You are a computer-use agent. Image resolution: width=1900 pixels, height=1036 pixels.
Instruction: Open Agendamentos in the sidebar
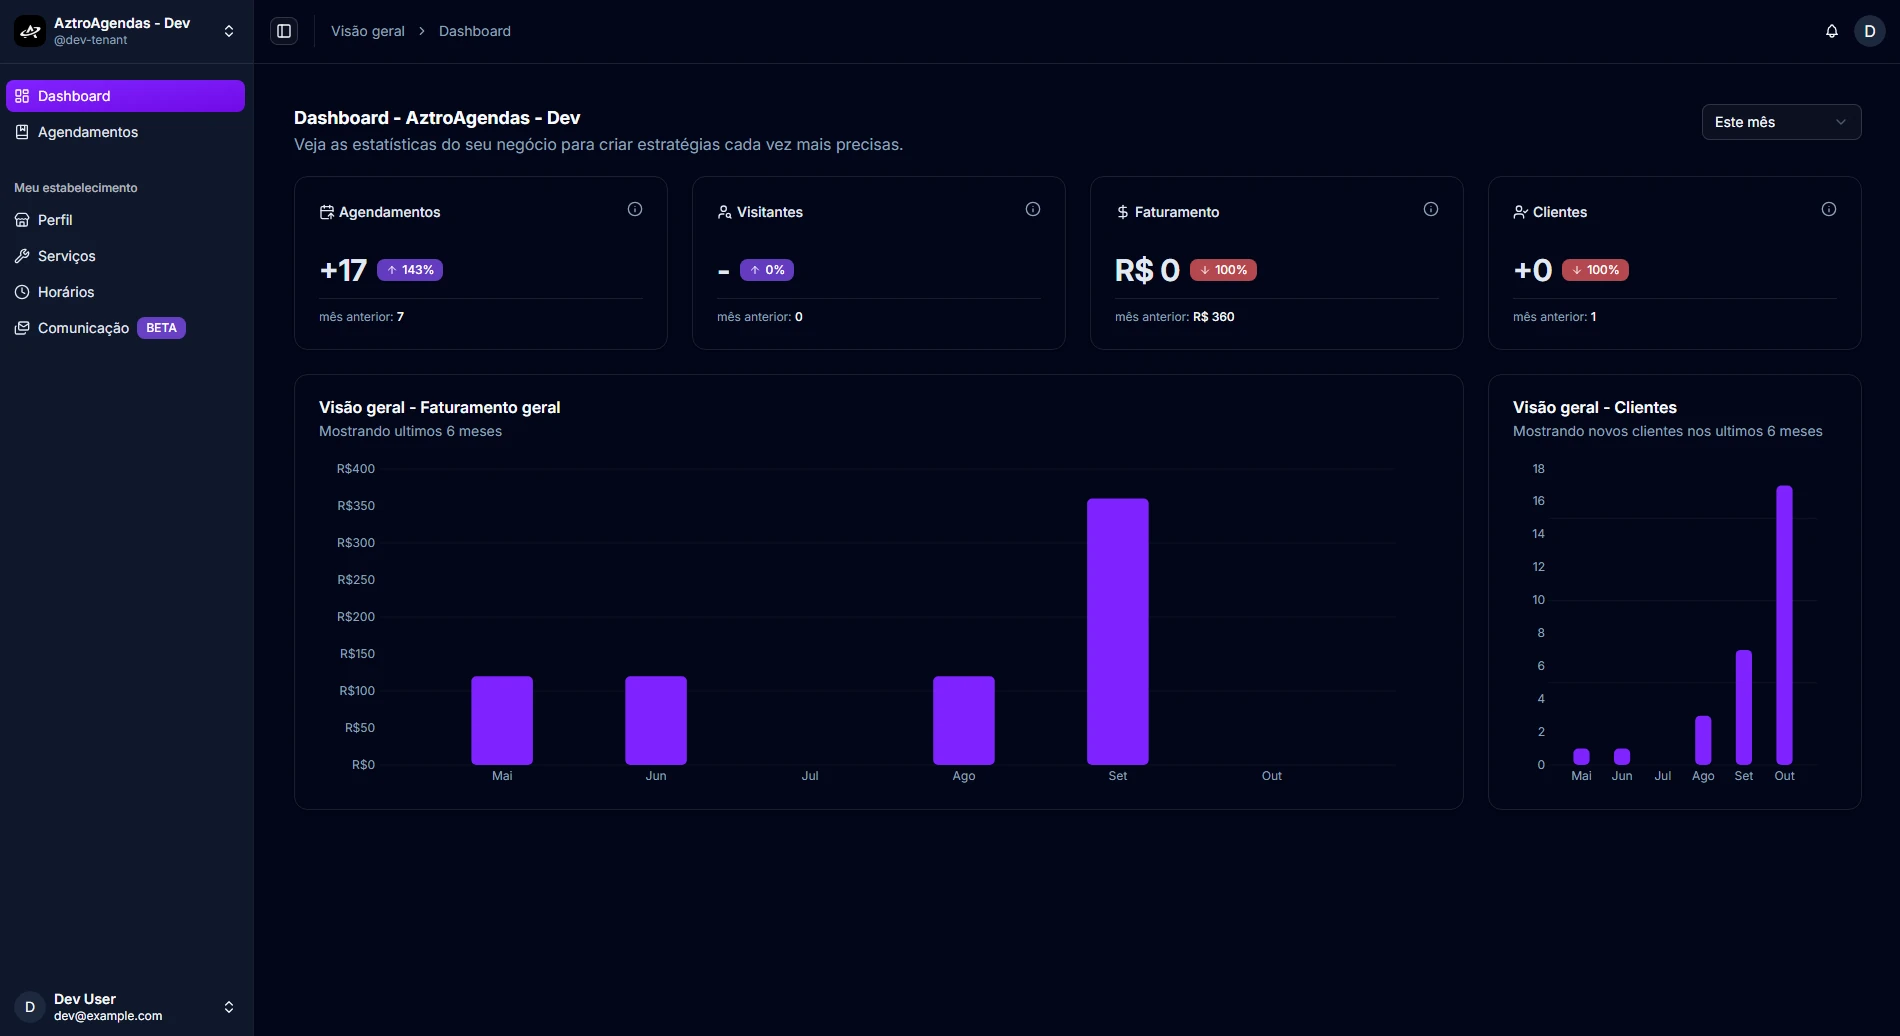tap(125, 132)
